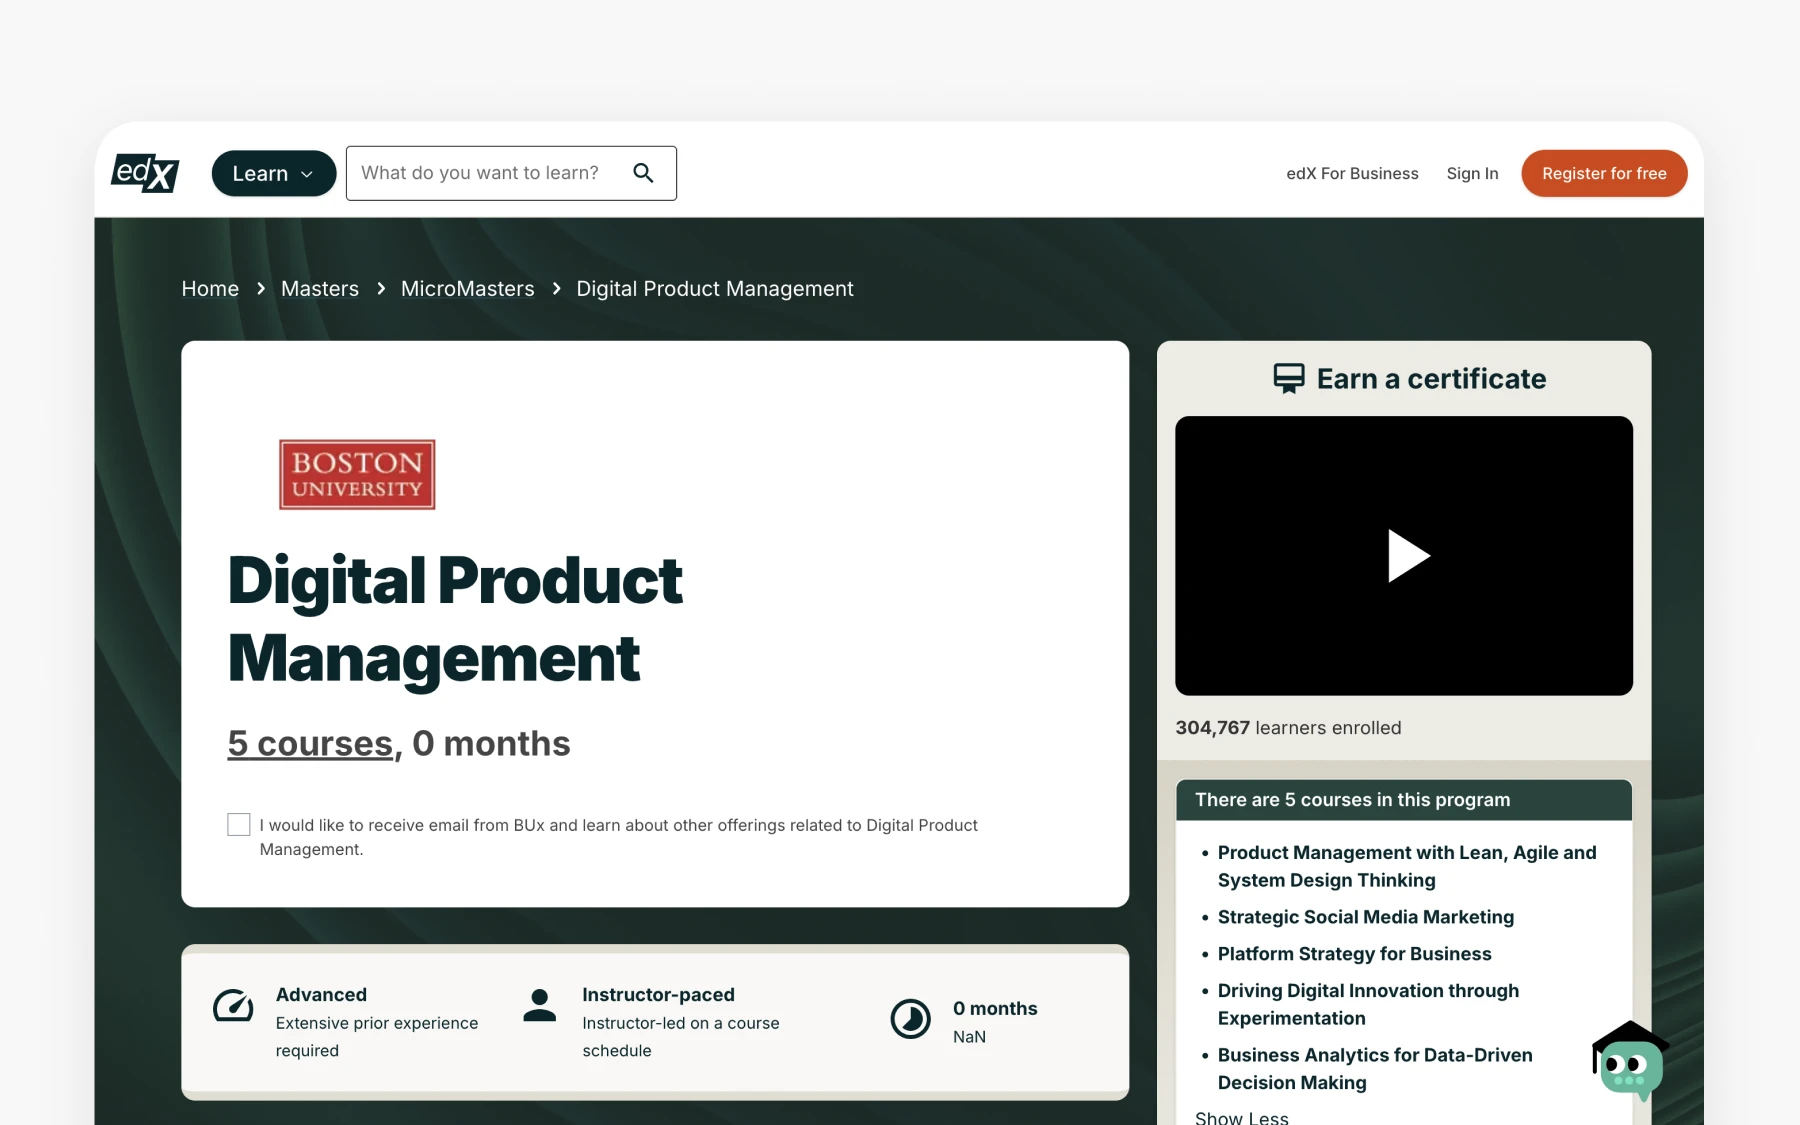
Task: Open edX For Business link
Action: tap(1352, 173)
